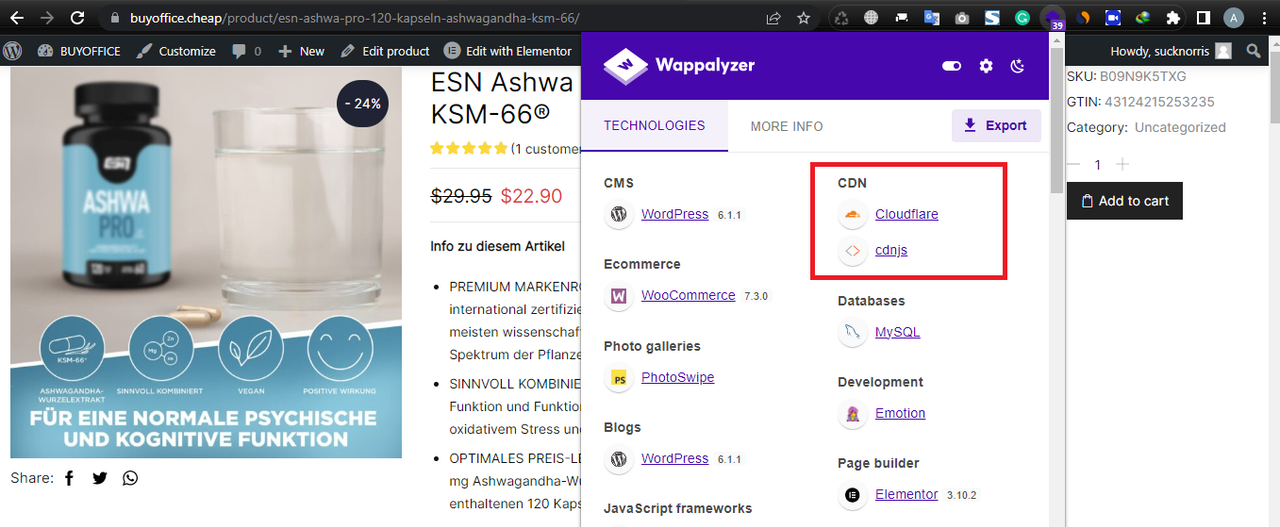Image resolution: width=1280 pixels, height=527 pixels.
Task: Open Uncategorized category link
Action: point(1179,127)
